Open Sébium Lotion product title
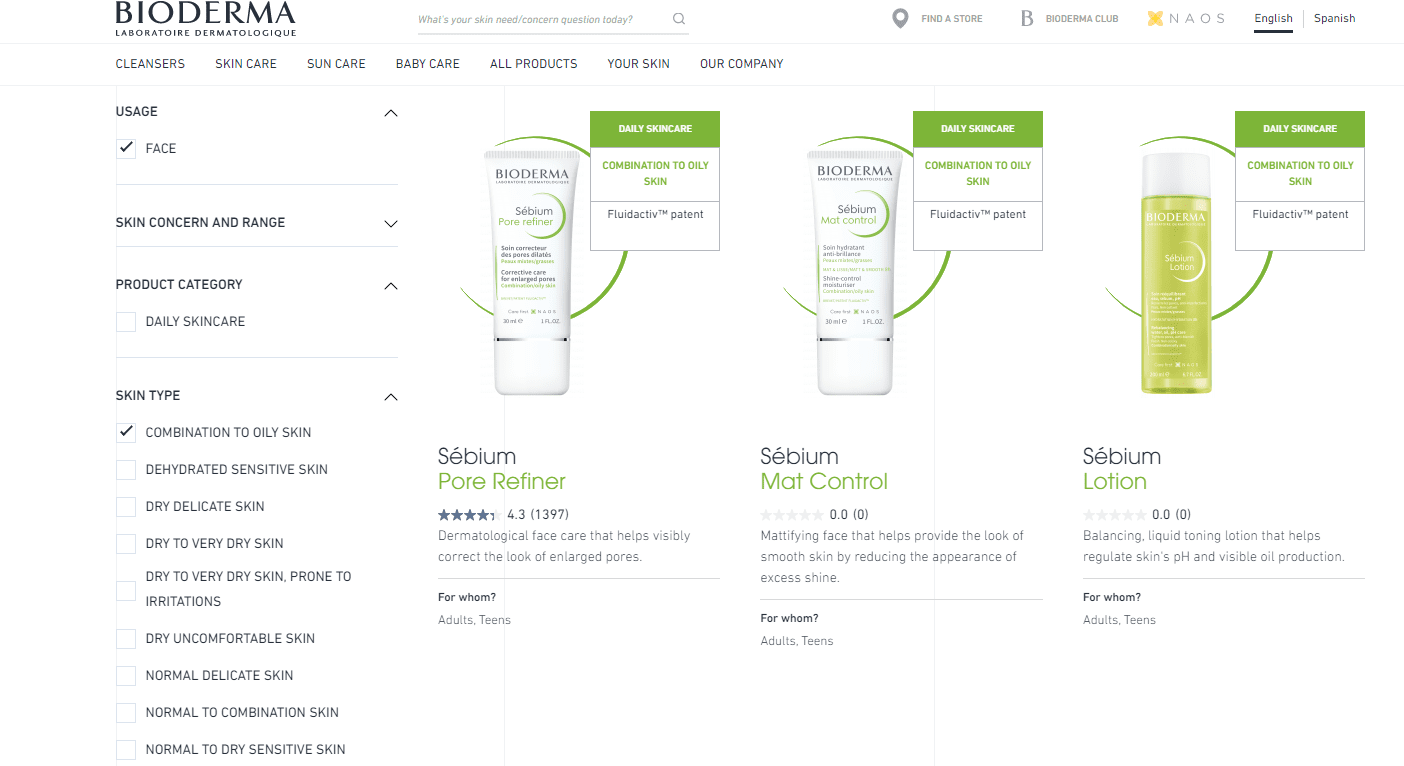 click(1122, 469)
